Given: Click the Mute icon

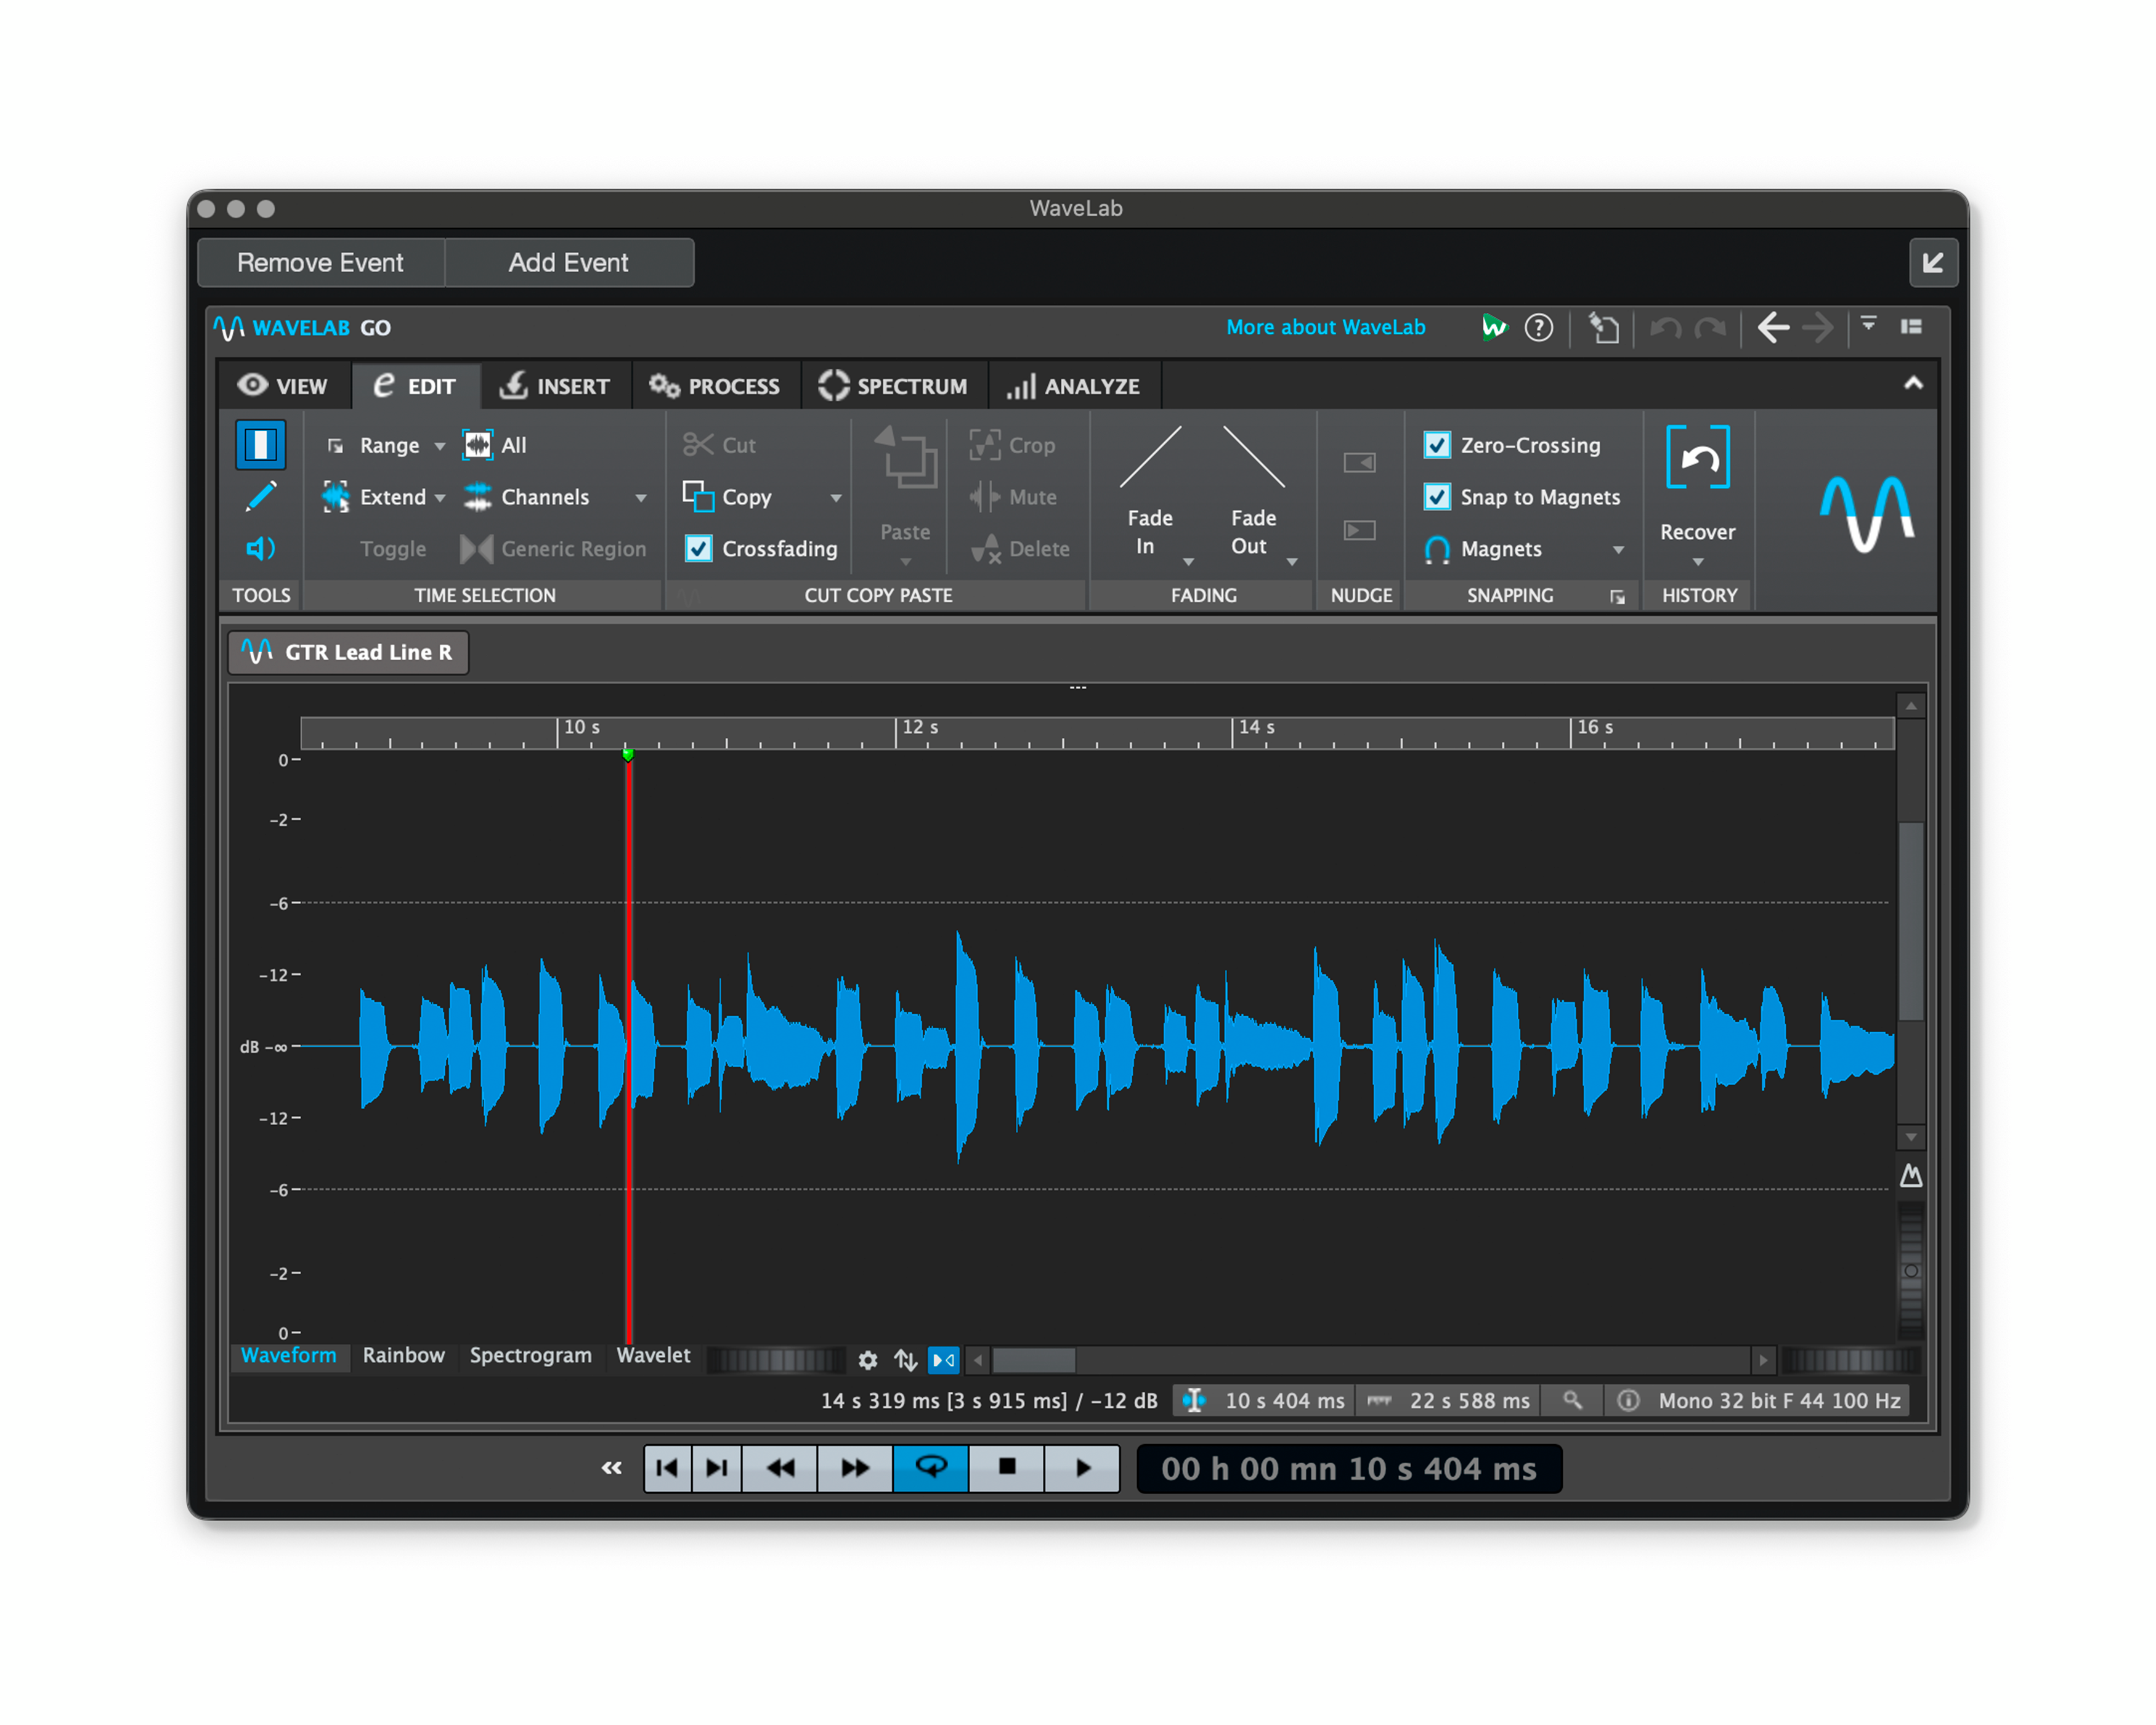Looking at the screenshot, I should tap(985, 497).
